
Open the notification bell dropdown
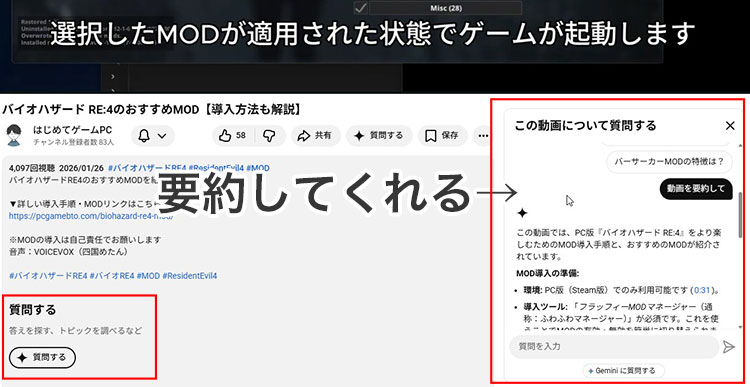click(x=152, y=136)
